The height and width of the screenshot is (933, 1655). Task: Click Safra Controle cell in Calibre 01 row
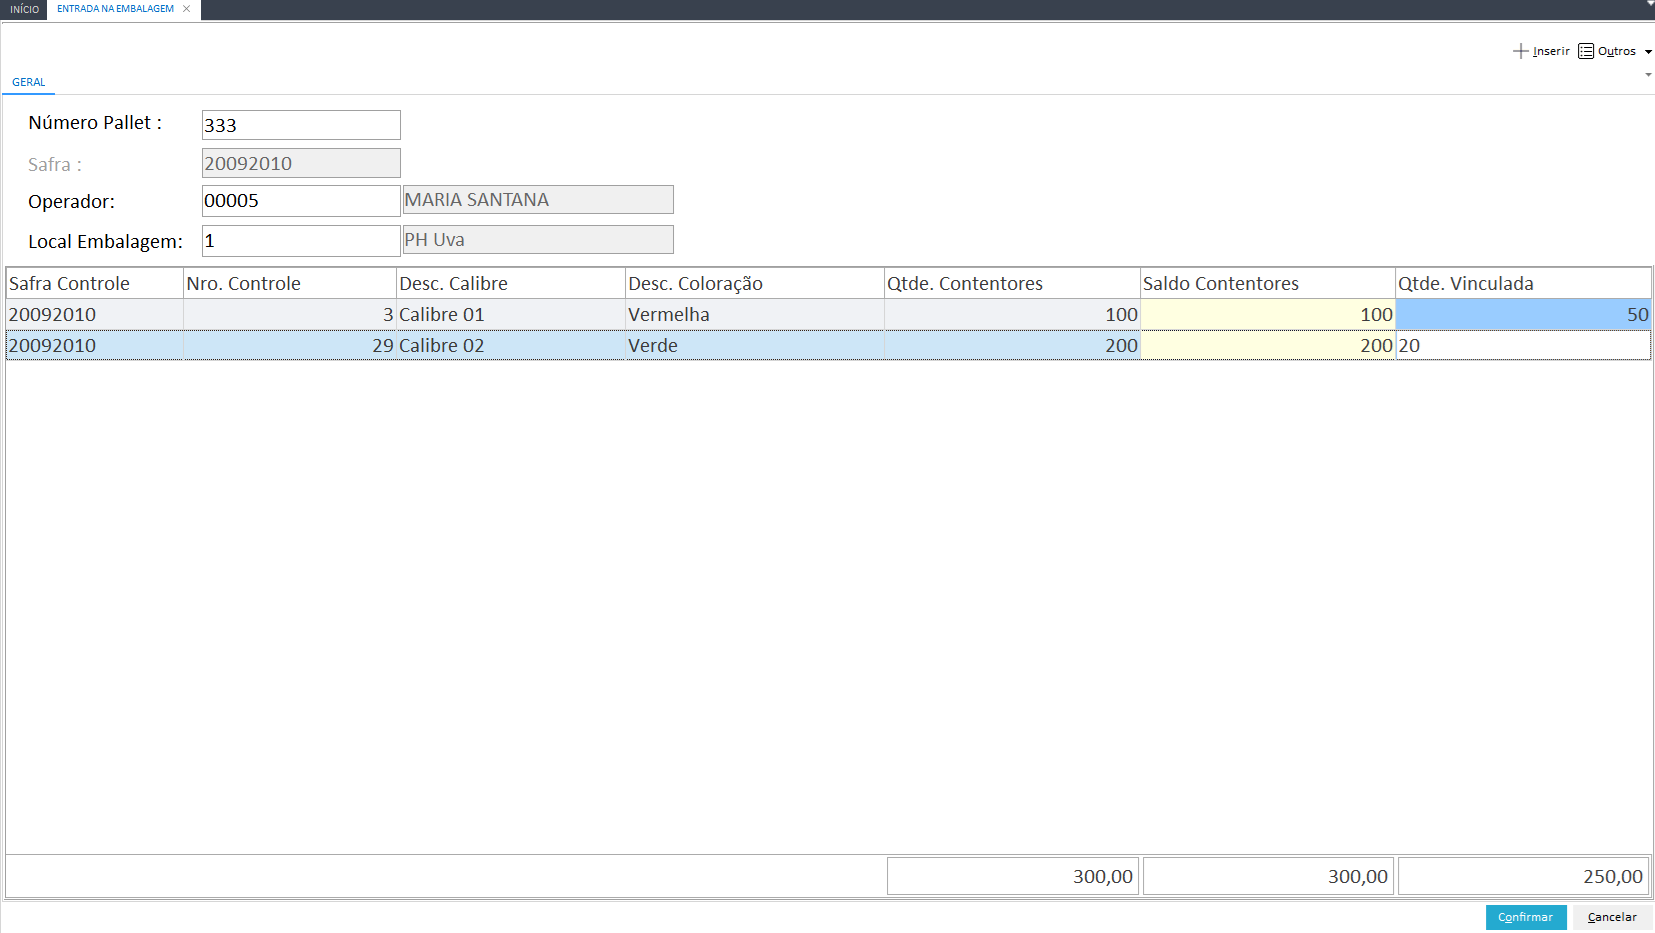95,315
